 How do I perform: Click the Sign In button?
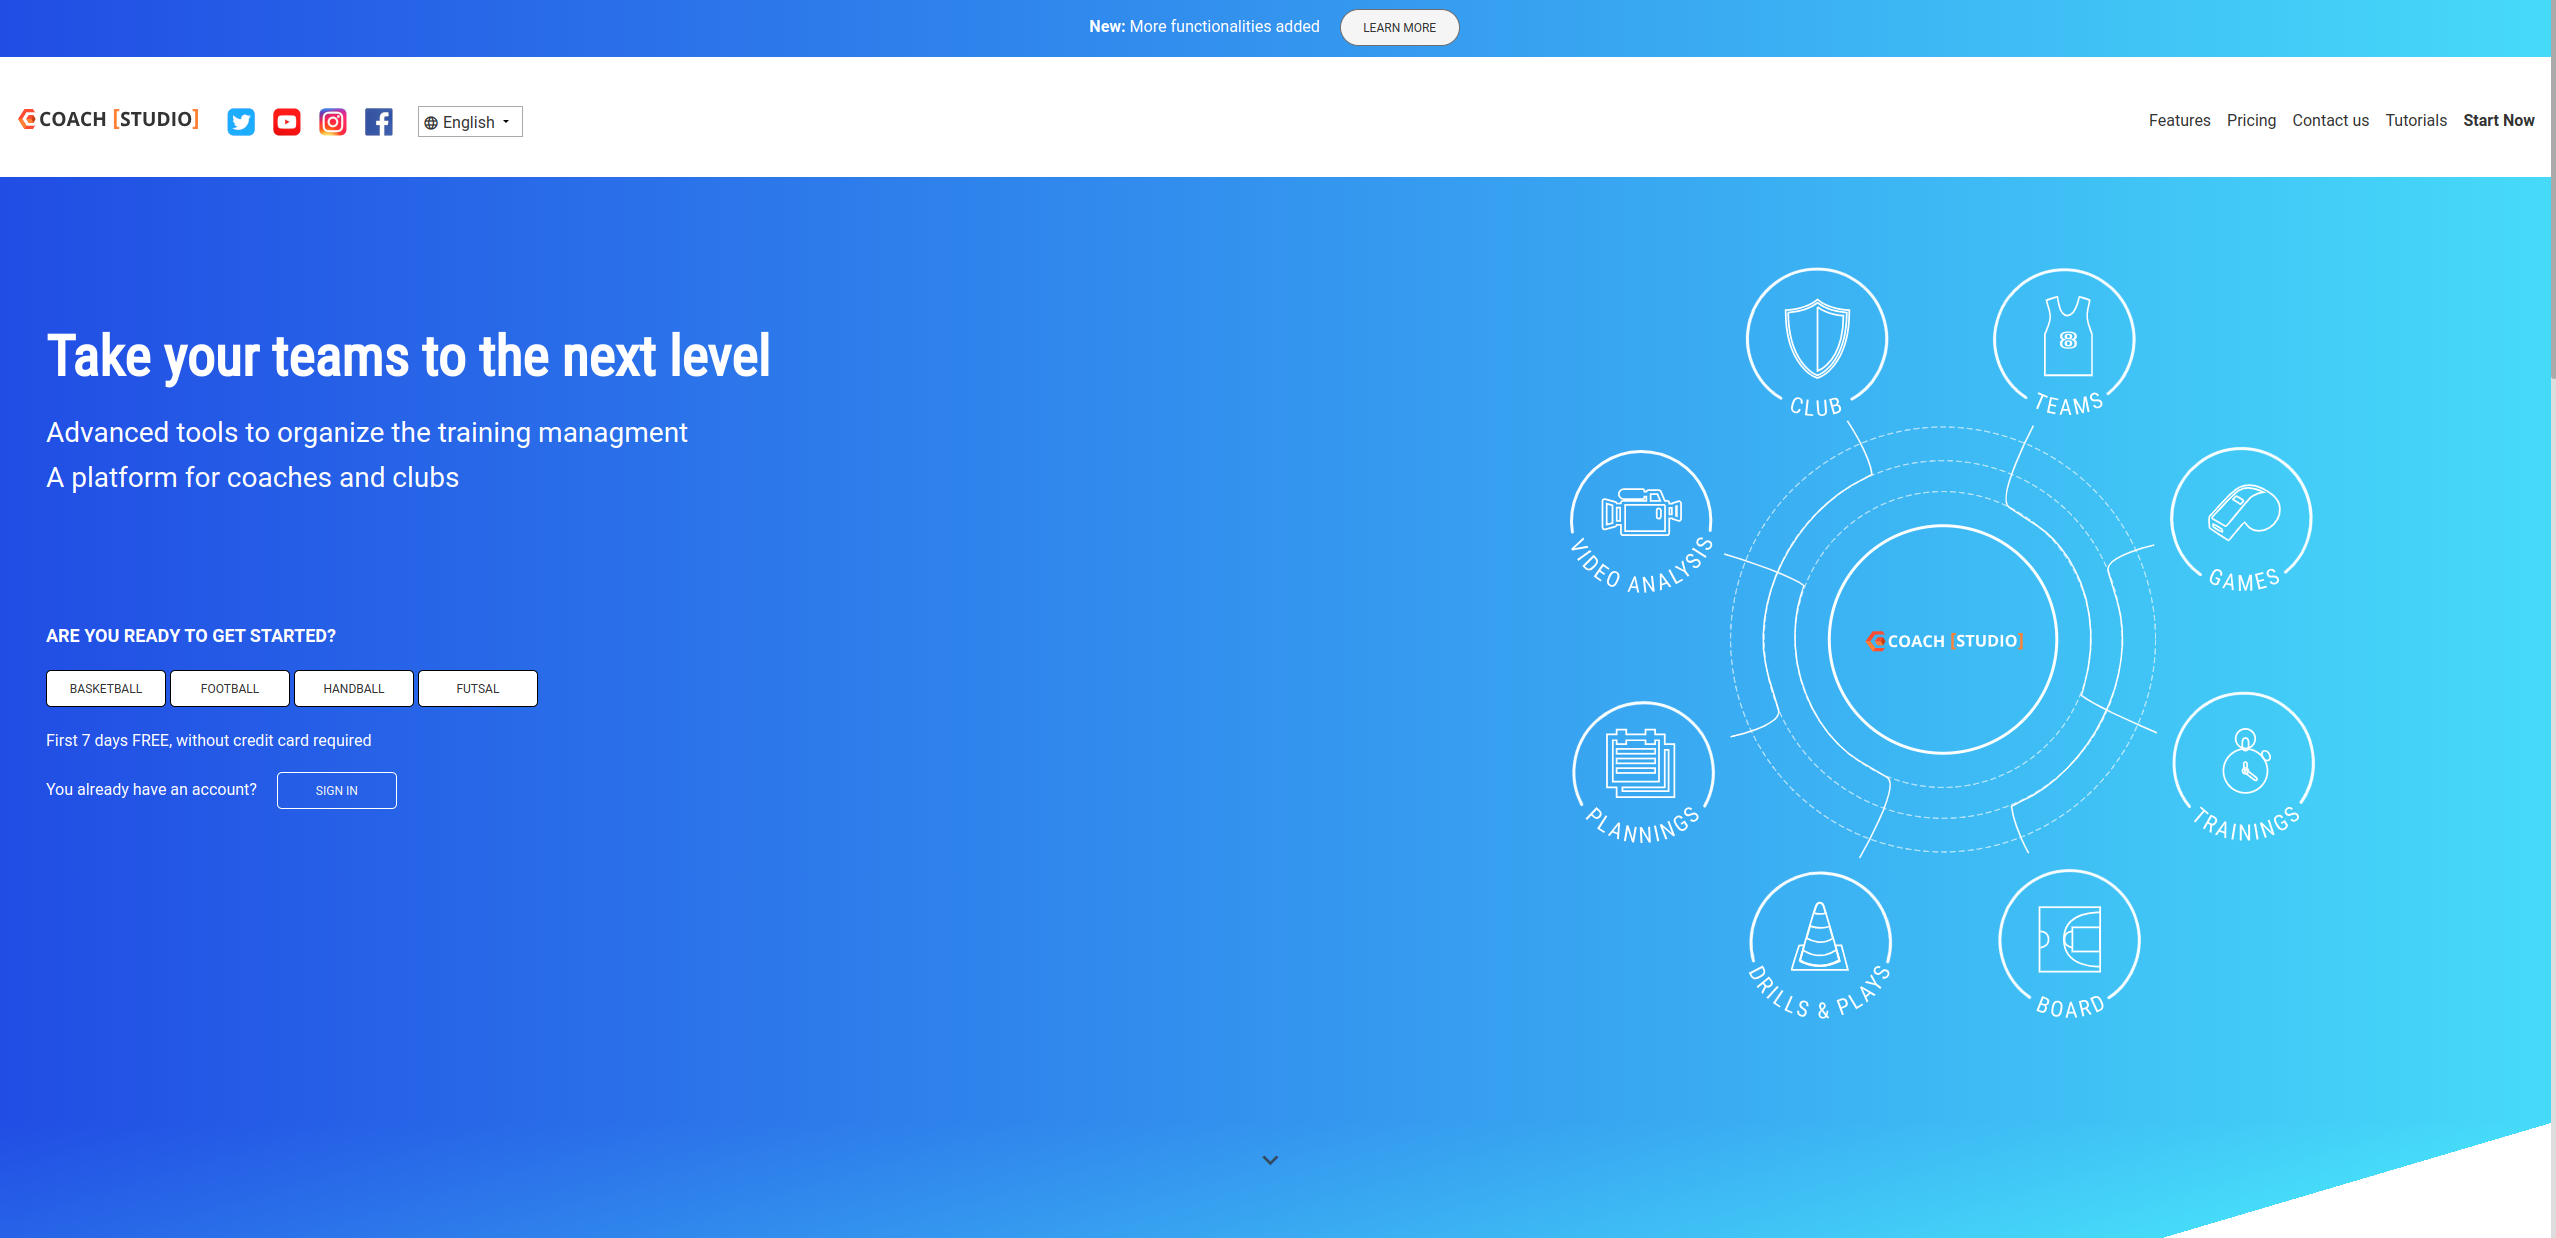pos(337,790)
